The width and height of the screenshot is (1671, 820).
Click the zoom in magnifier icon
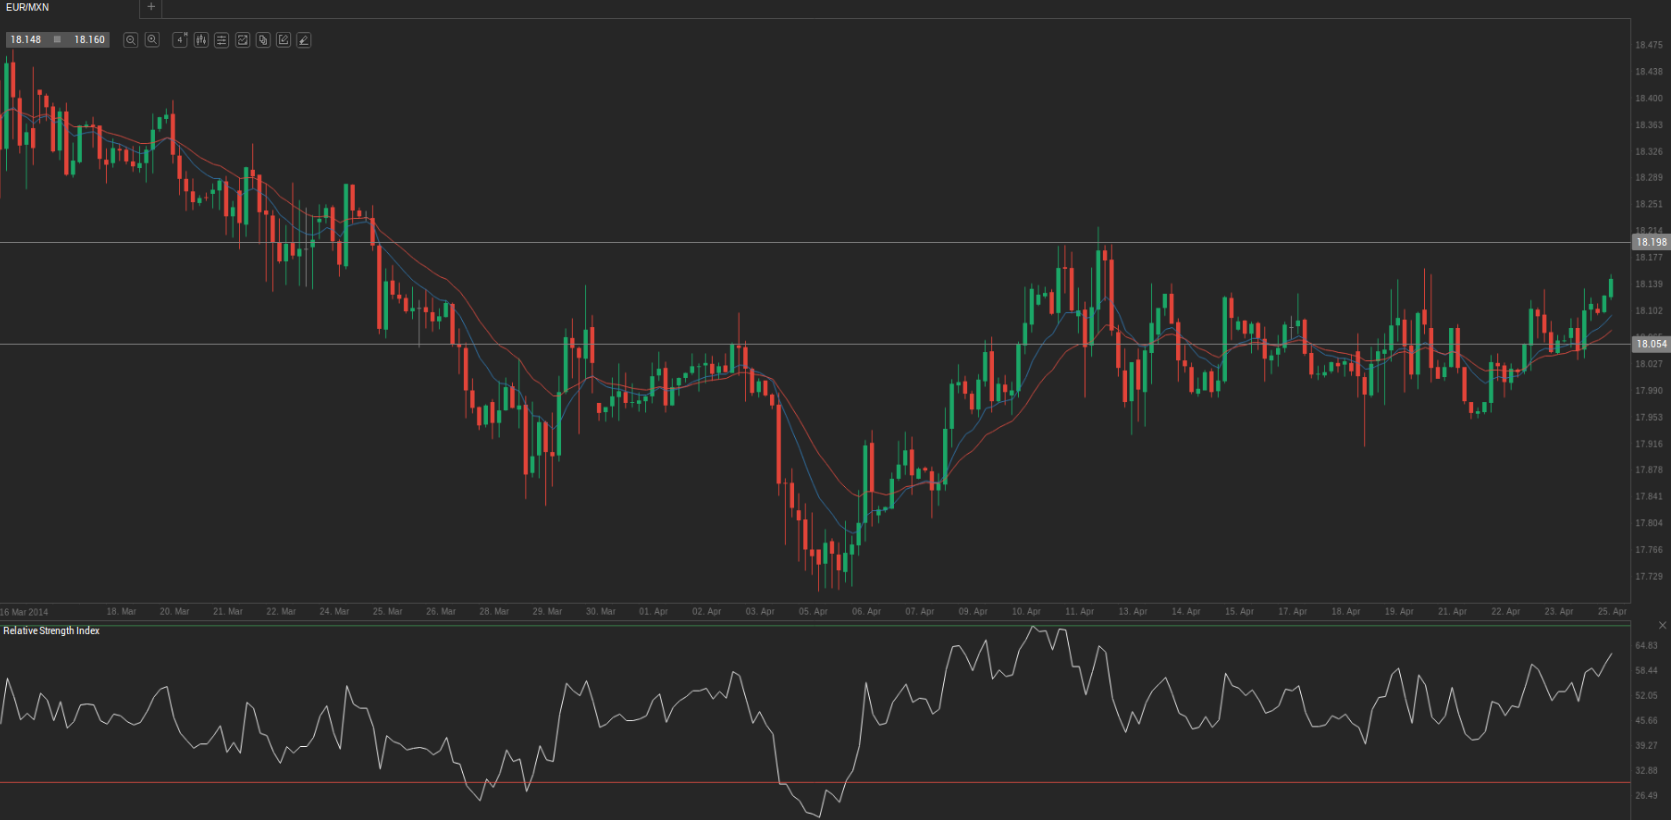(x=152, y=40)
